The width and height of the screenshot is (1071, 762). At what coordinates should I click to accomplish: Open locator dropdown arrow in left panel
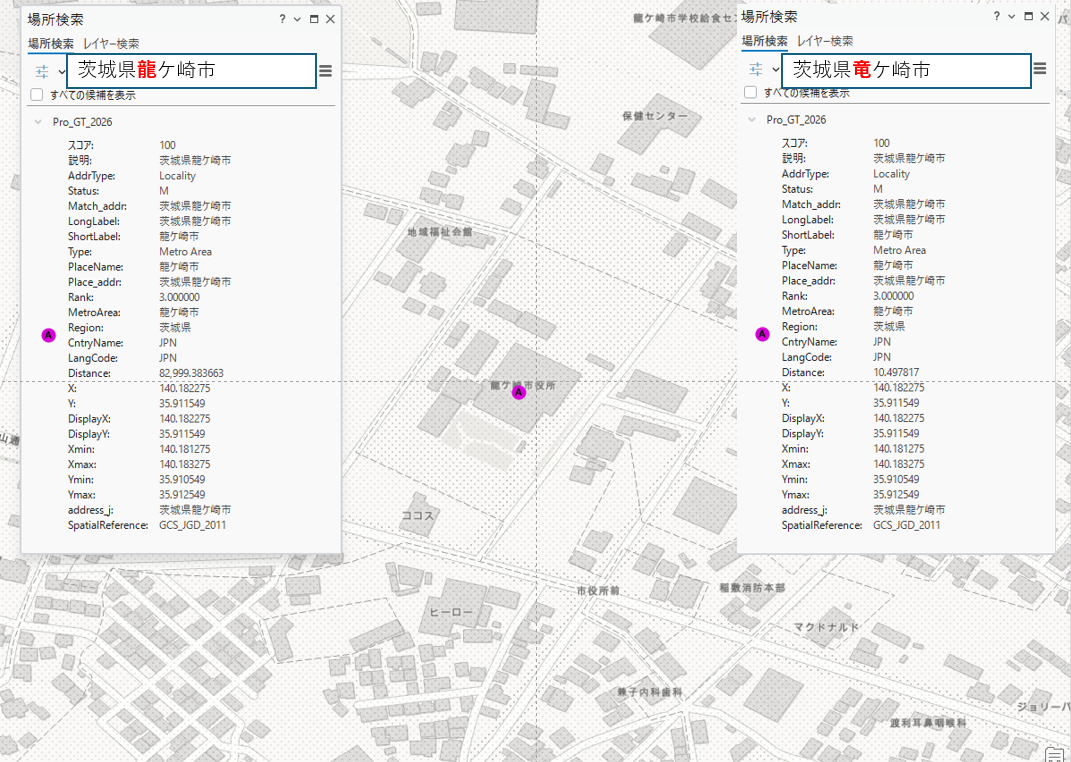click(x=62, y=71)
